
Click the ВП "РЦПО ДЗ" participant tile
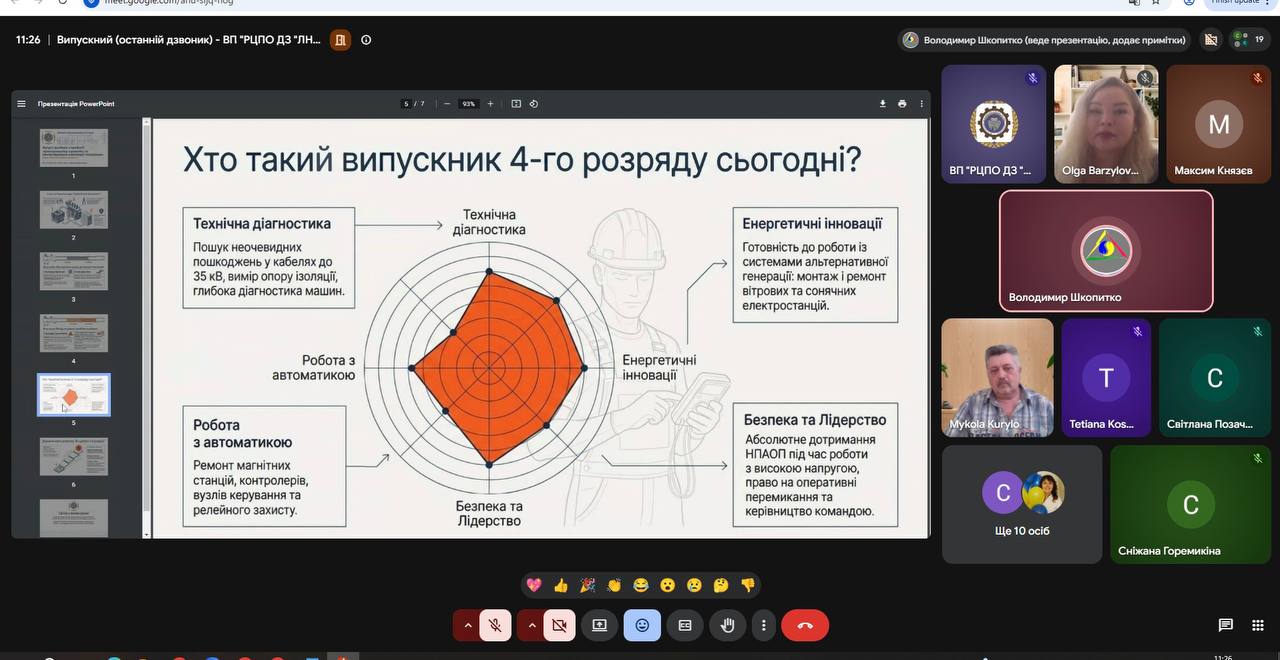pos(994,124)
